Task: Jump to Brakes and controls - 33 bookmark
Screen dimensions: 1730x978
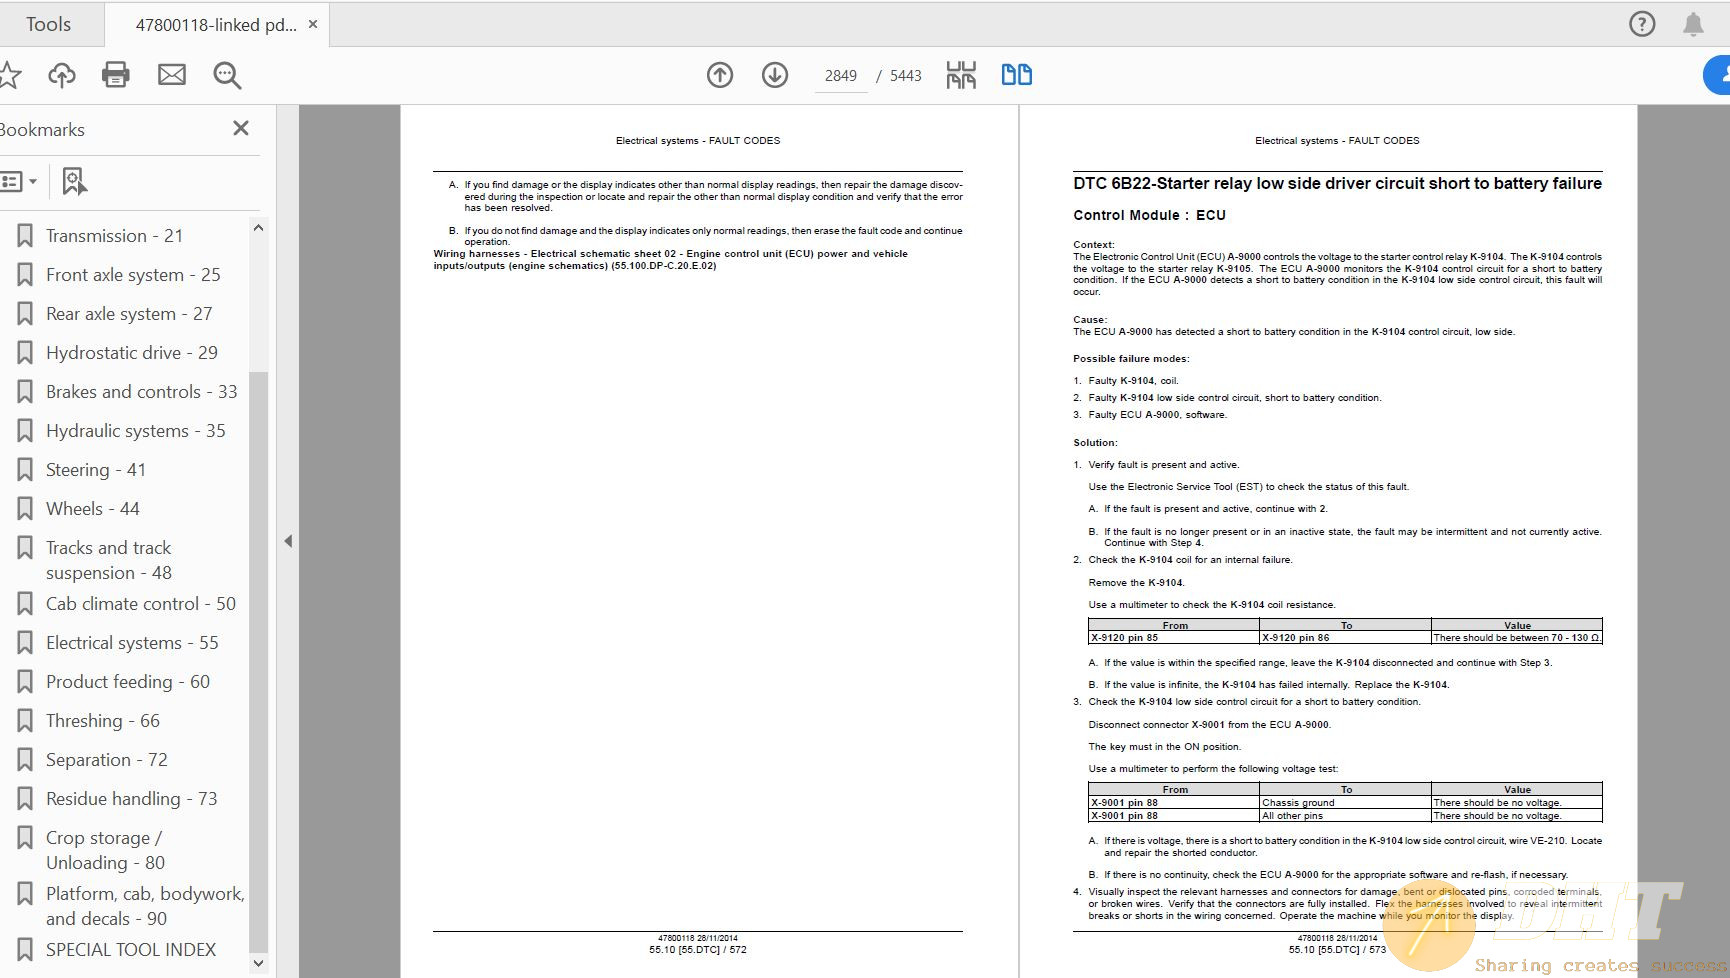Action: pos(142,392)
